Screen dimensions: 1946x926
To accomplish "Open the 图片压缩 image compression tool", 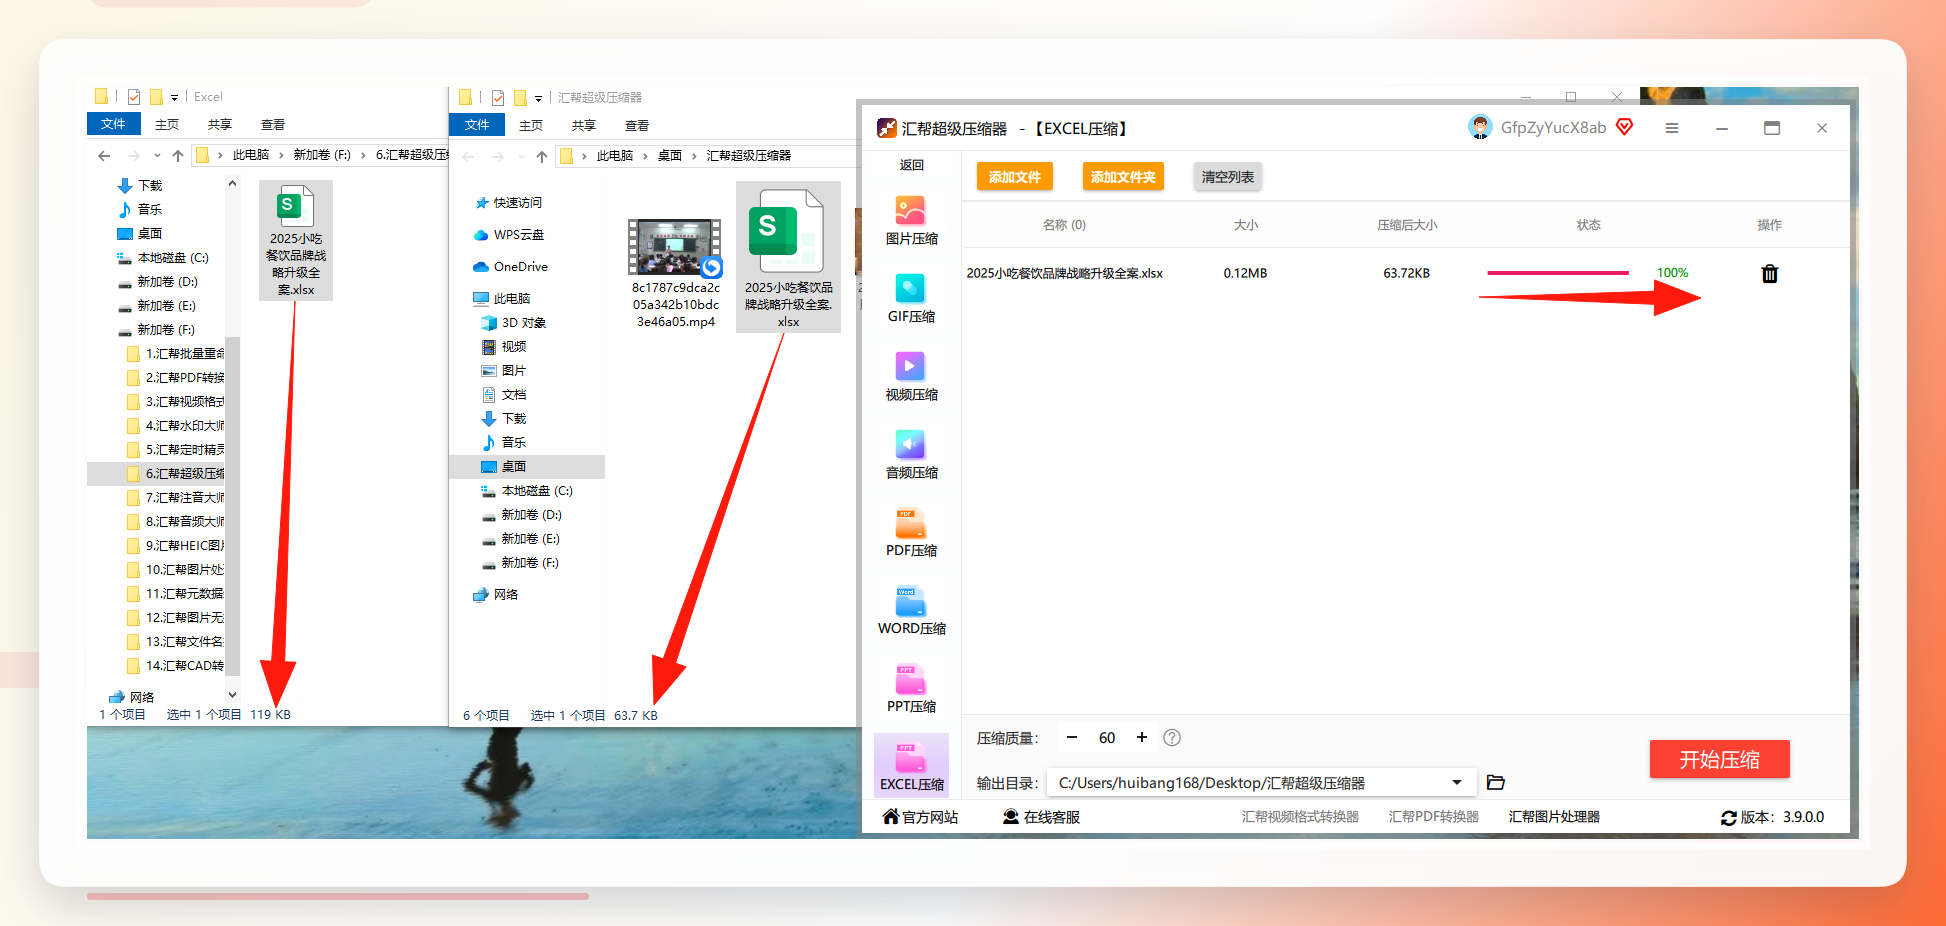I will pyautogui.click(x=911, y=221).
